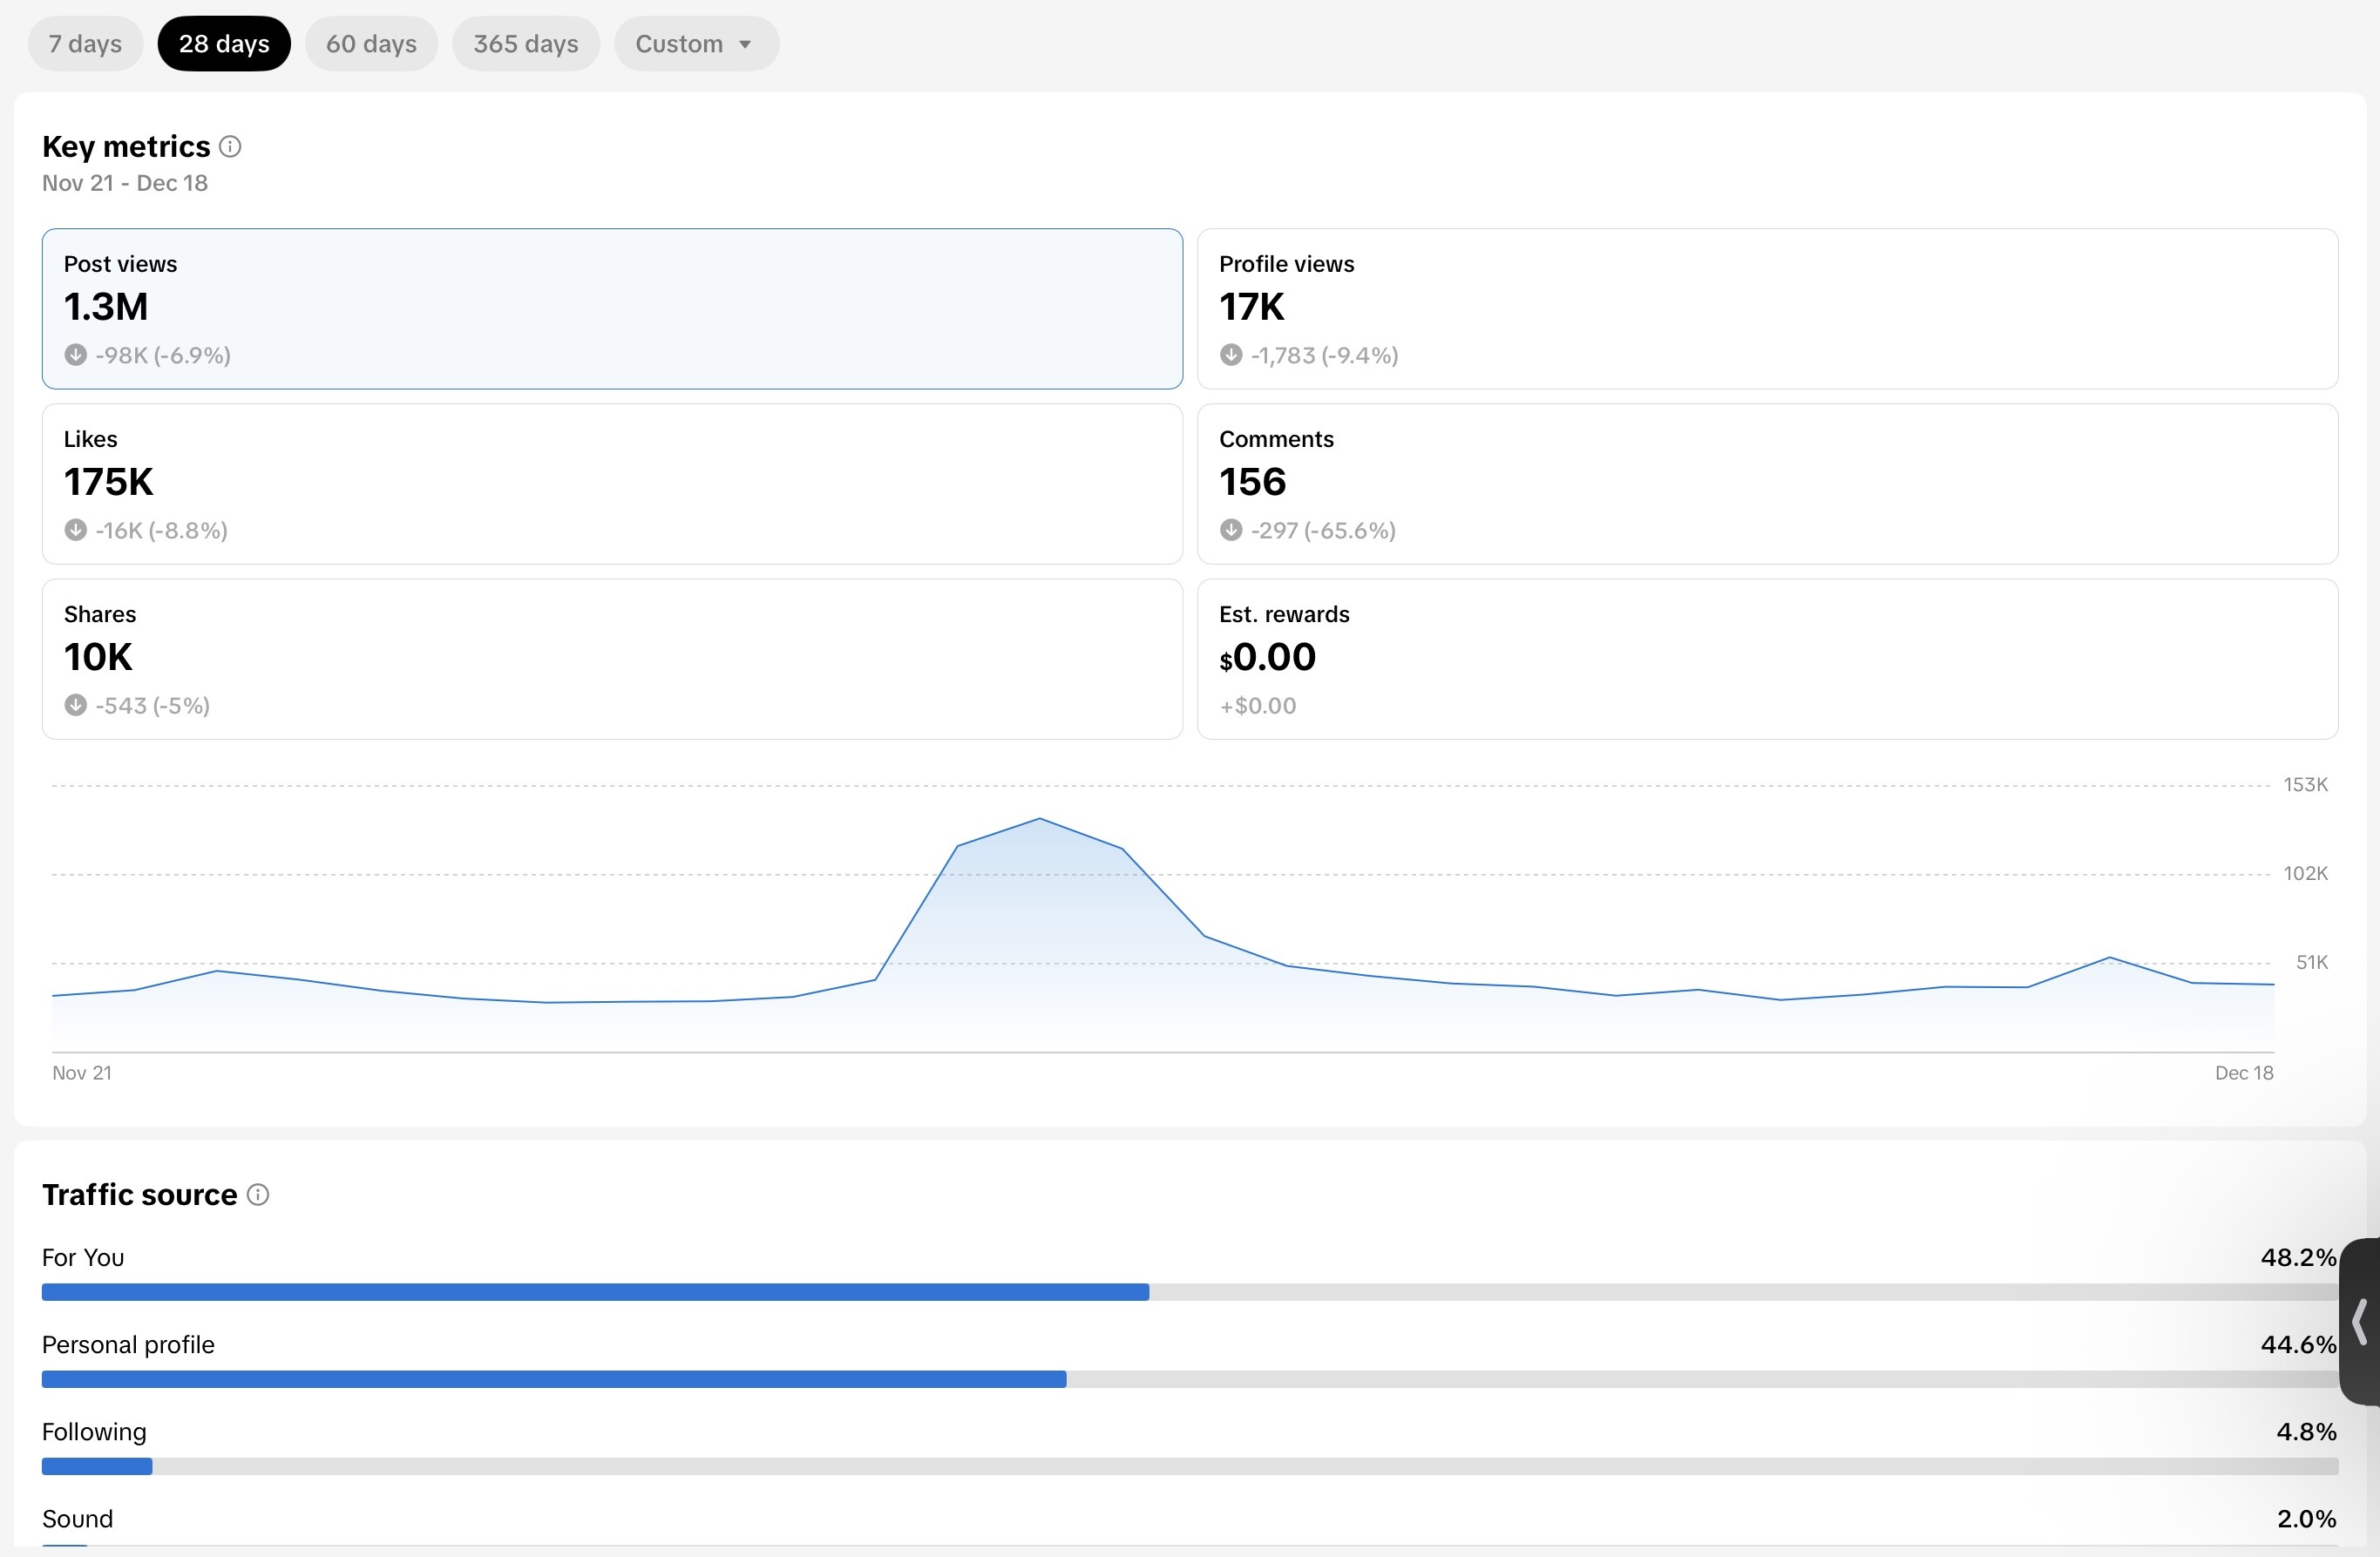Open the Custom date range dropdown
Viewport: 2380px width, 1557px height.
click(696, 44)
